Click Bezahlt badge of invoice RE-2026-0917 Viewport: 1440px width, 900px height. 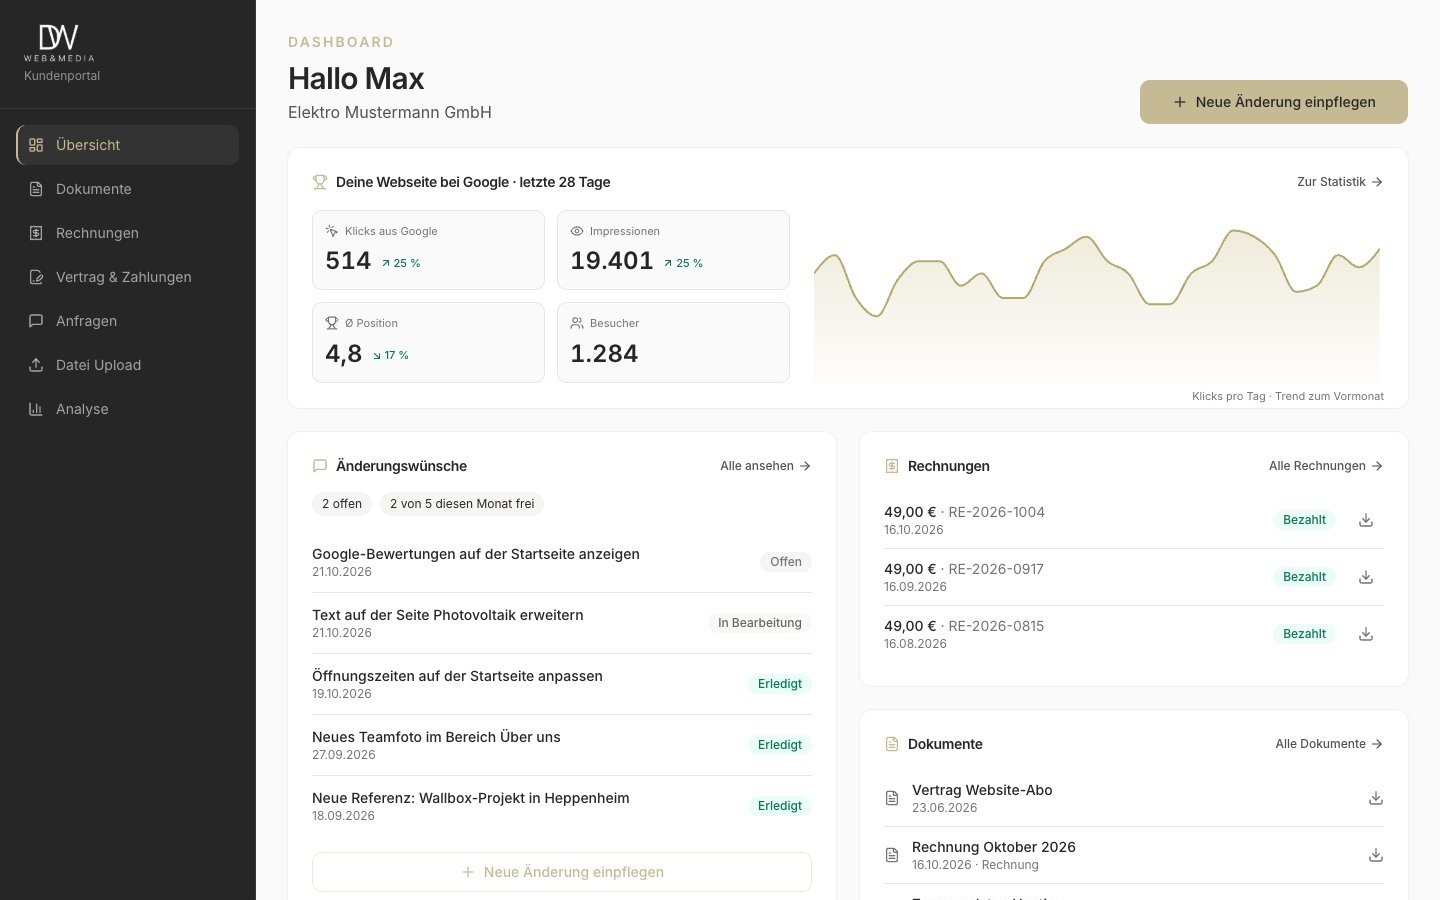point(1304,577)
